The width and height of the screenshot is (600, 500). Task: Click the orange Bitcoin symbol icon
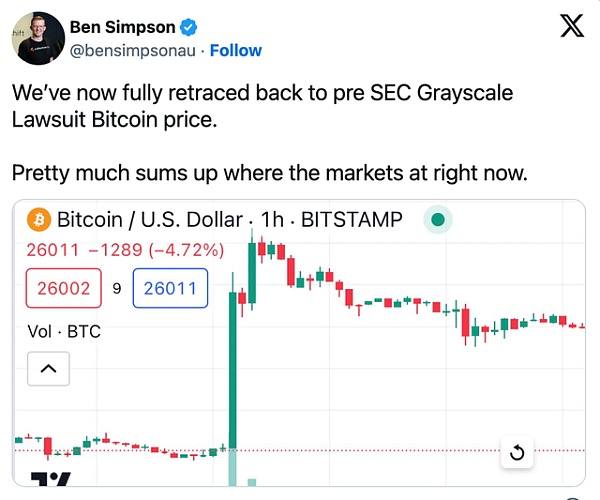[x=39, y=219]
